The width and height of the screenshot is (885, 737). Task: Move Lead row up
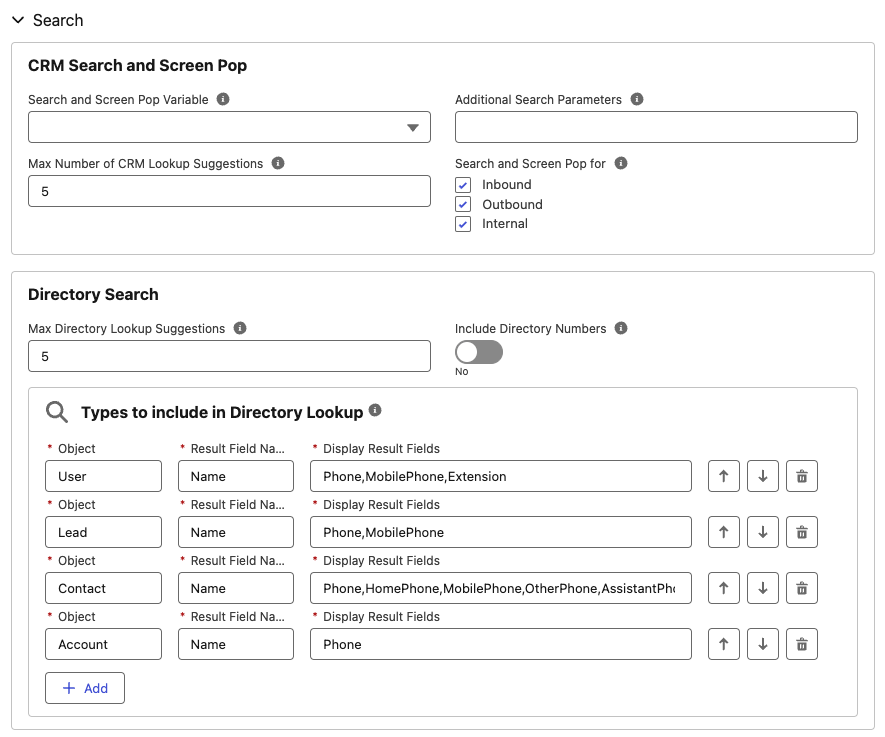pos(724,532)
